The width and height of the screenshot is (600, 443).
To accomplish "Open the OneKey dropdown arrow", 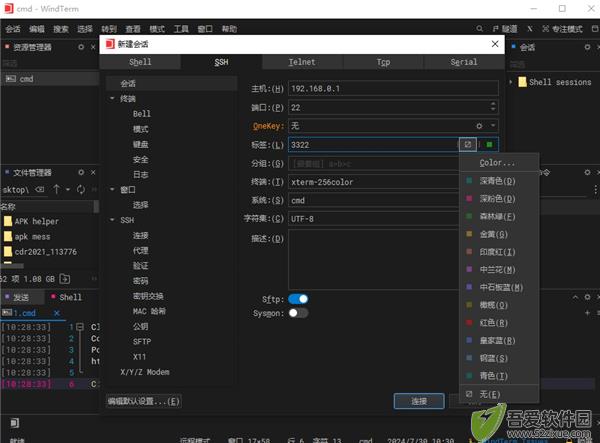I will pyautogui.click(x=493, y=125).
